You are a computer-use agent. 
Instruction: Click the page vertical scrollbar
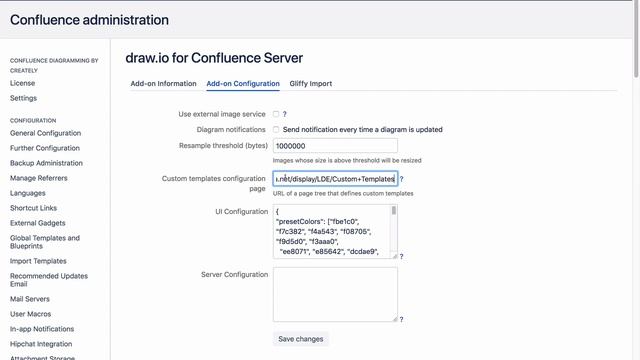pyautogui.click(x=636, y=39)
